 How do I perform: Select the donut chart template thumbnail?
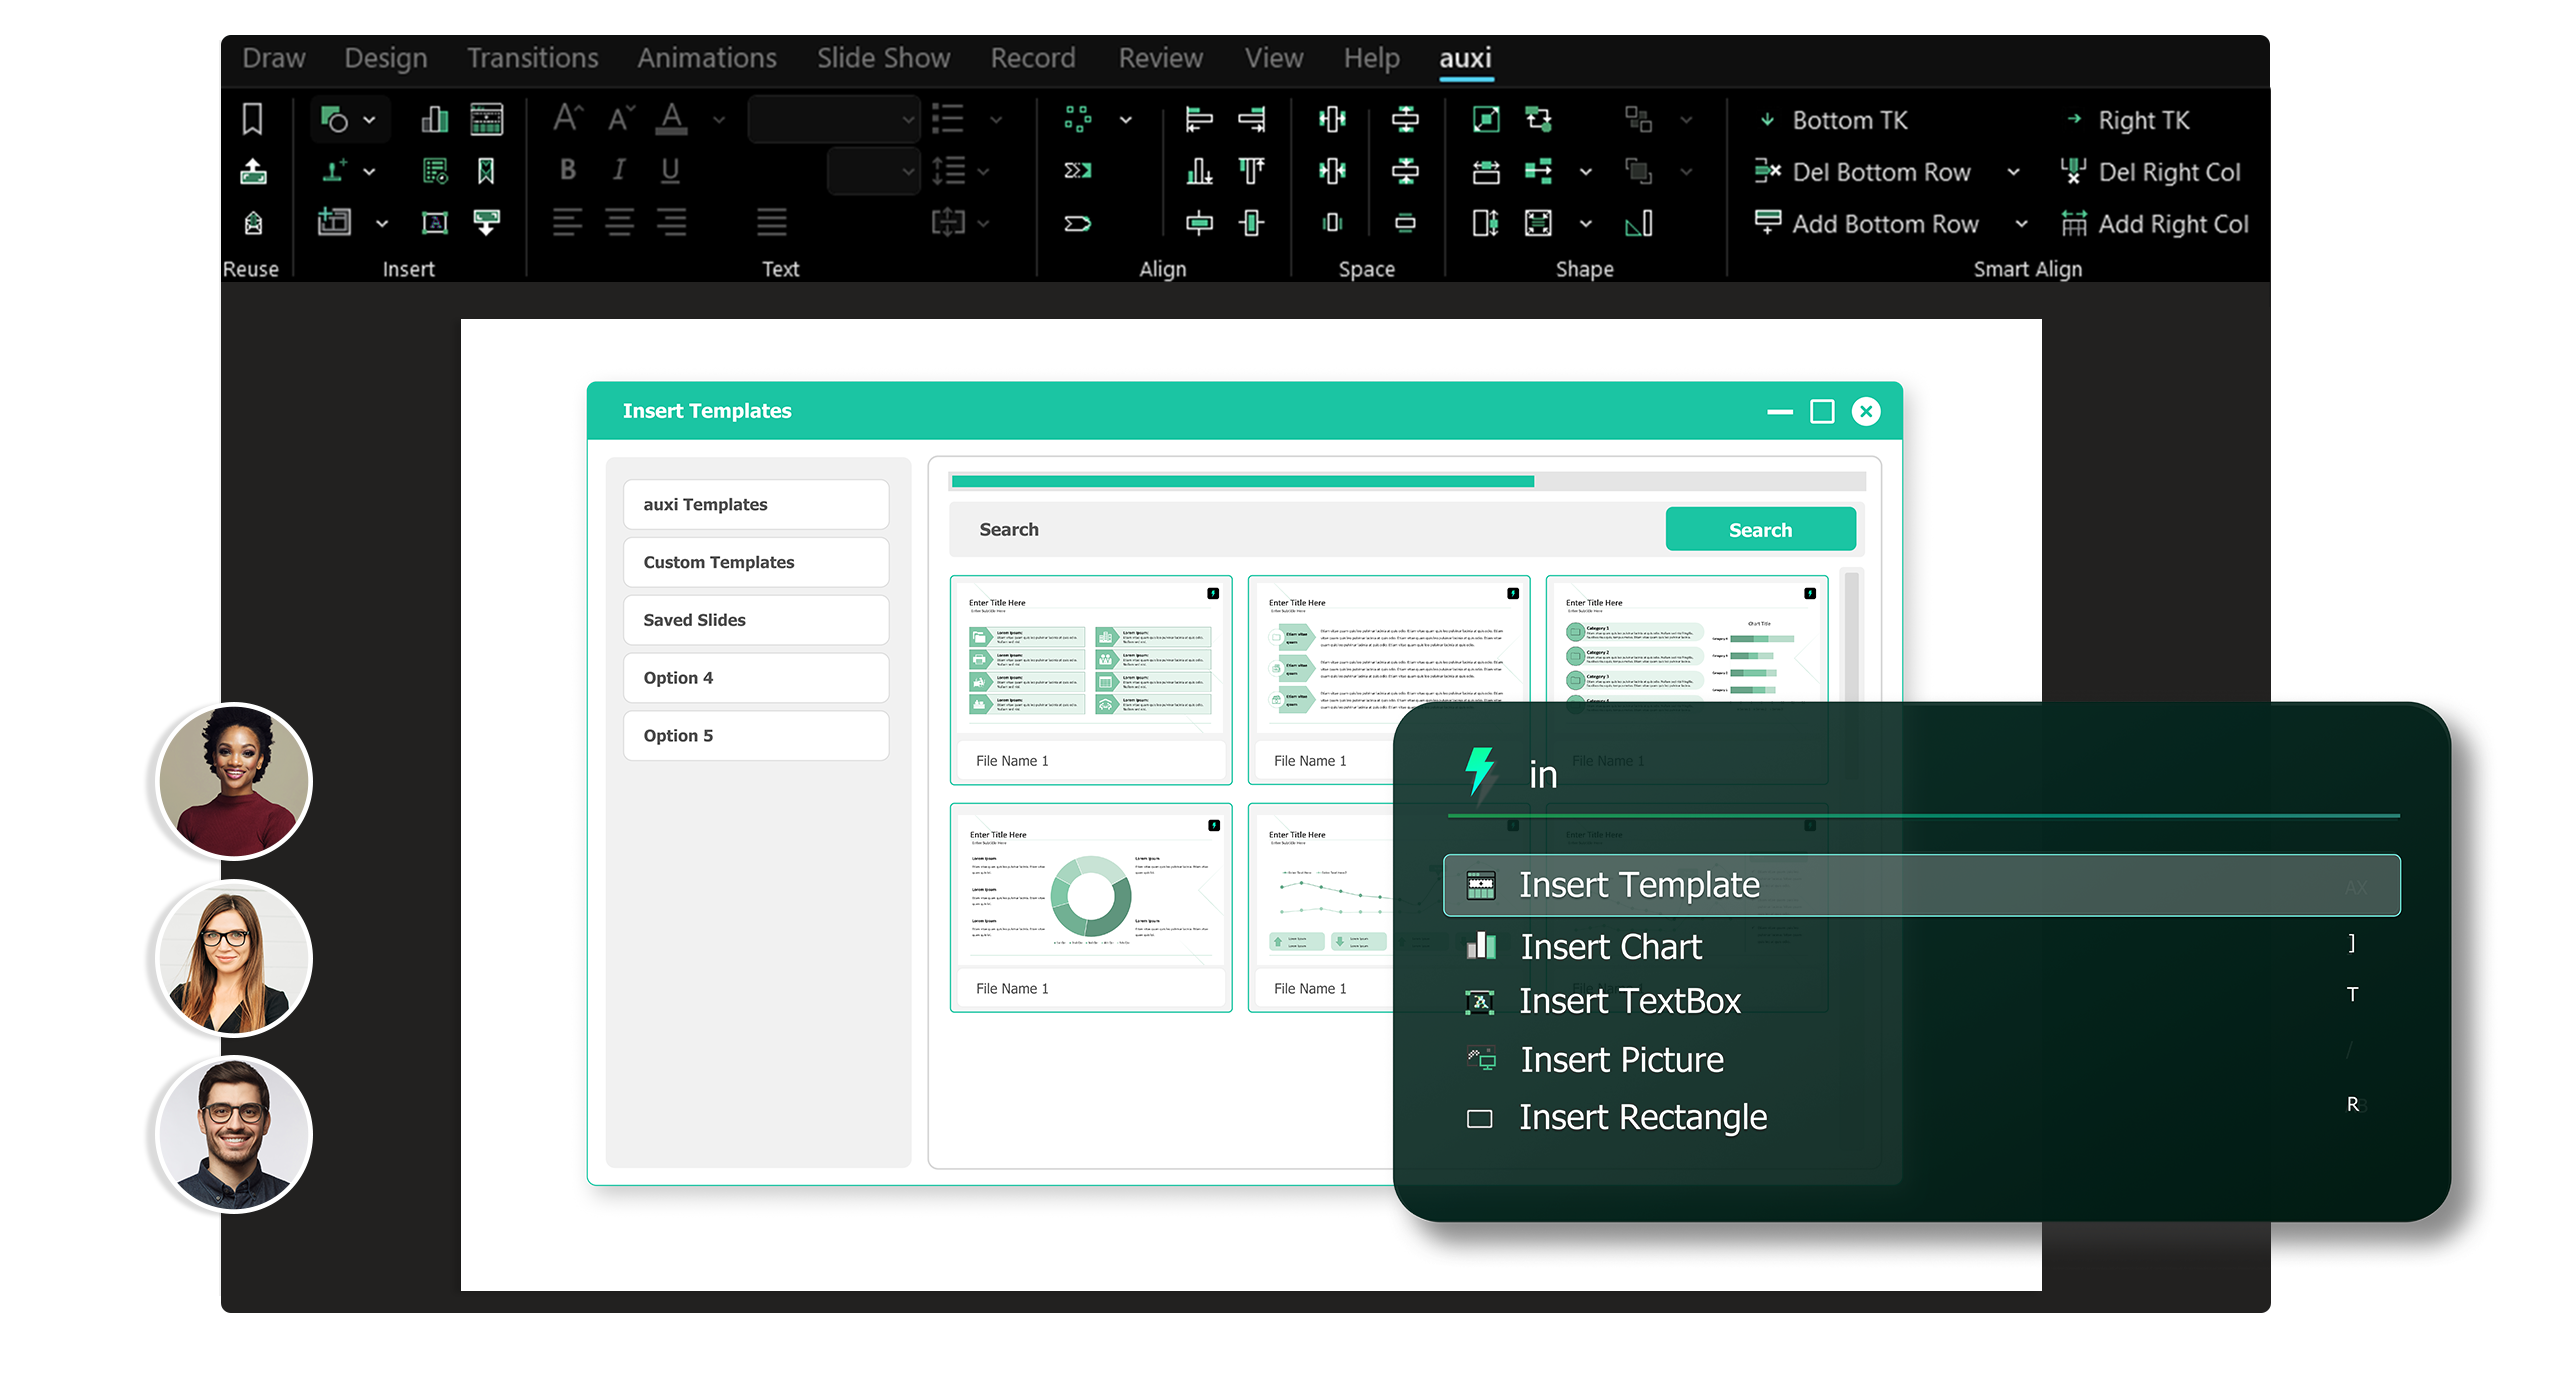[x=1090, y=895]
